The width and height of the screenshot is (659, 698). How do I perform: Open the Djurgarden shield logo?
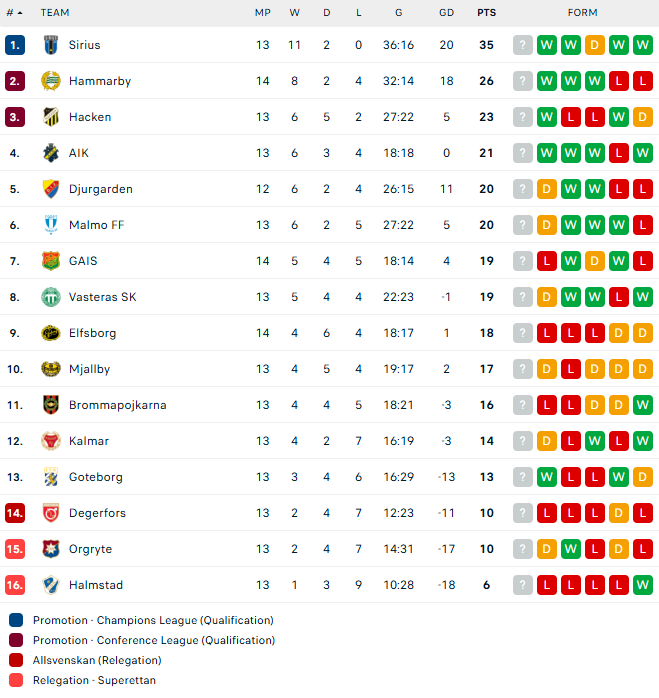pos(51,189)
